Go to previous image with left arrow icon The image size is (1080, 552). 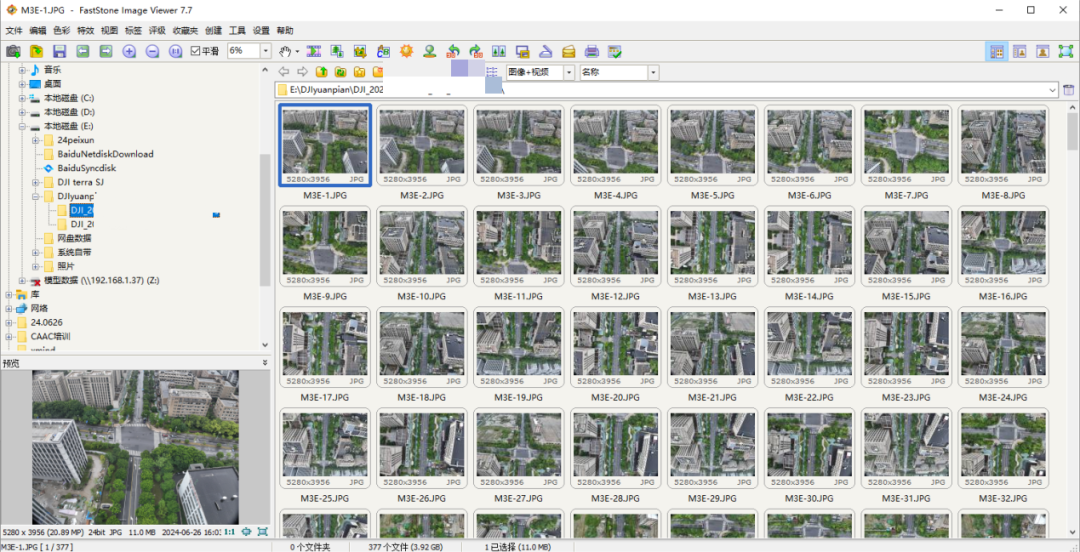coord(83,51)
